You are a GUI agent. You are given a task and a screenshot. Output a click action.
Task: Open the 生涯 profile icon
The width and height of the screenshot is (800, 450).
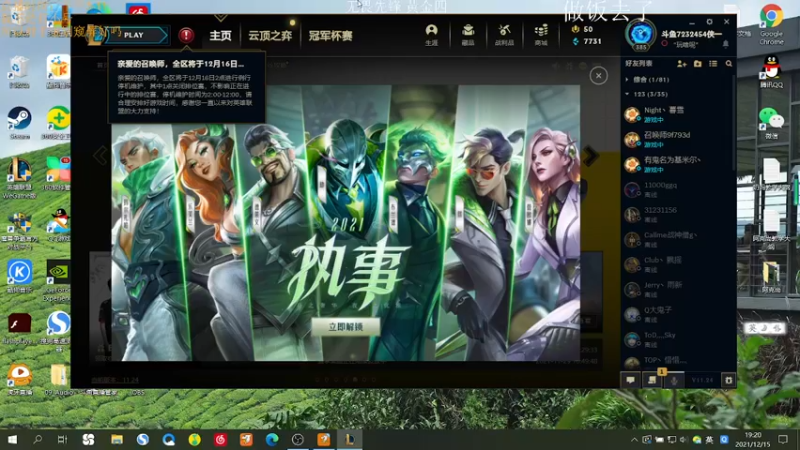(x=432, y=35)
